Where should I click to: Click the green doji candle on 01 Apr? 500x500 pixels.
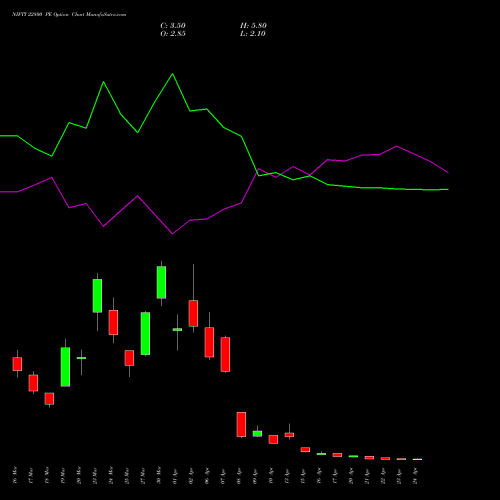tap(177, 330)
